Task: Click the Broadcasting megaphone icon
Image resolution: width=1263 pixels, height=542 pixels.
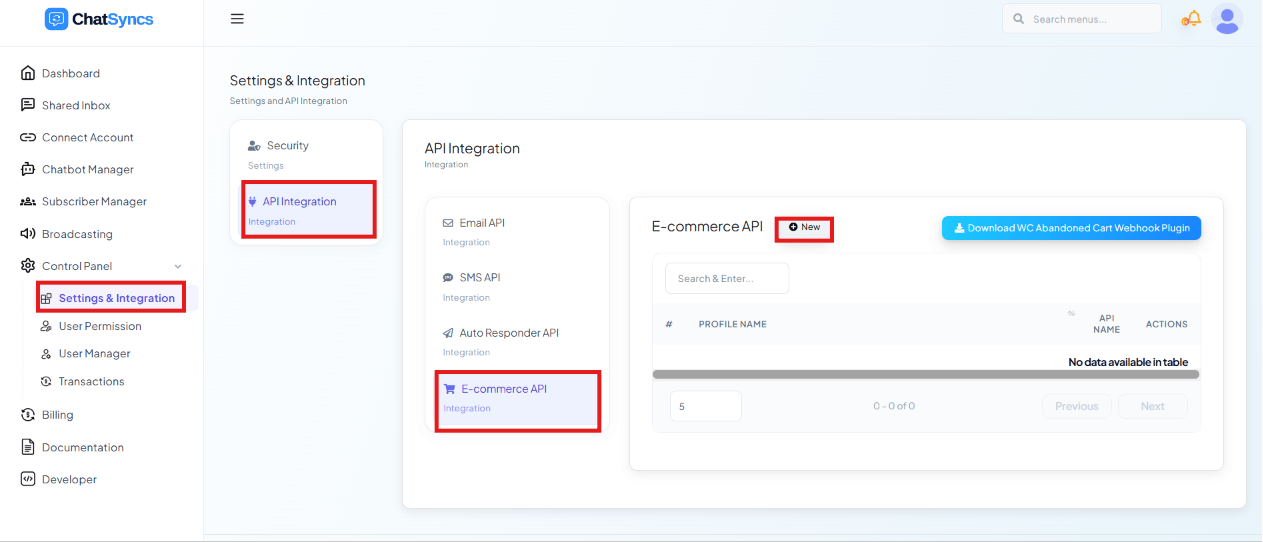Action: (28, 234)
